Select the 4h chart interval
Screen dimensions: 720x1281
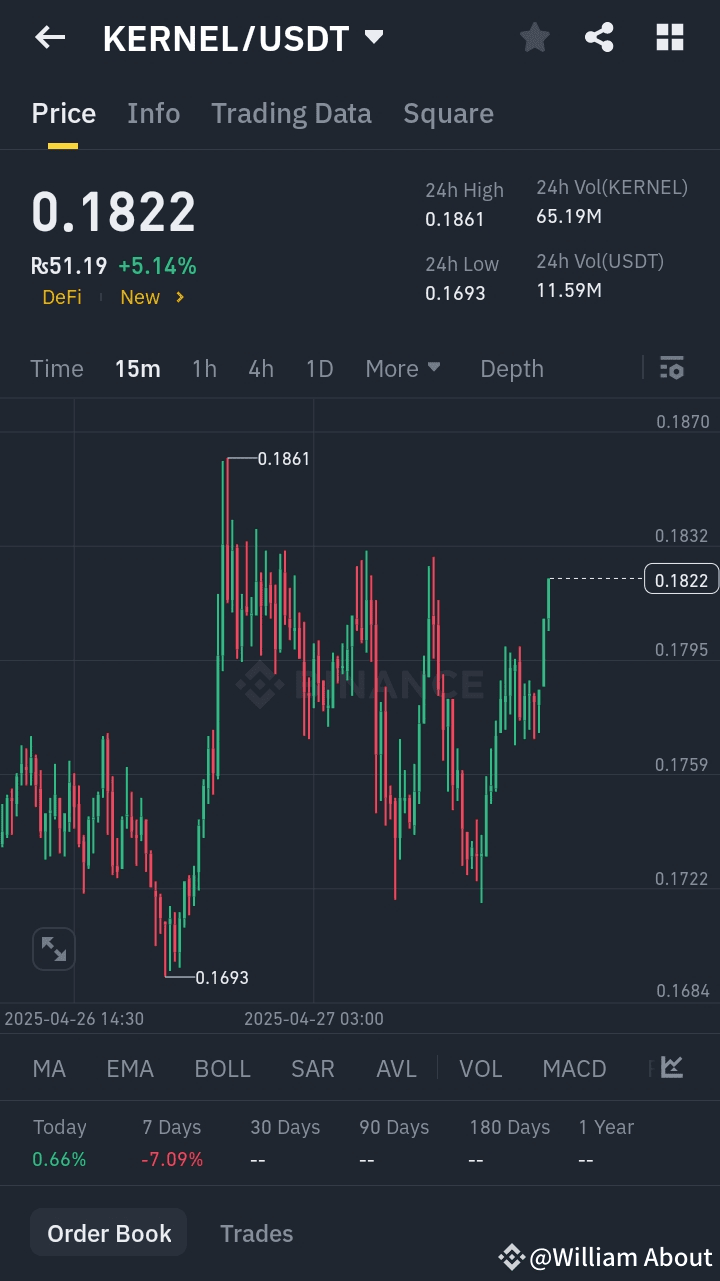(261, 369)
